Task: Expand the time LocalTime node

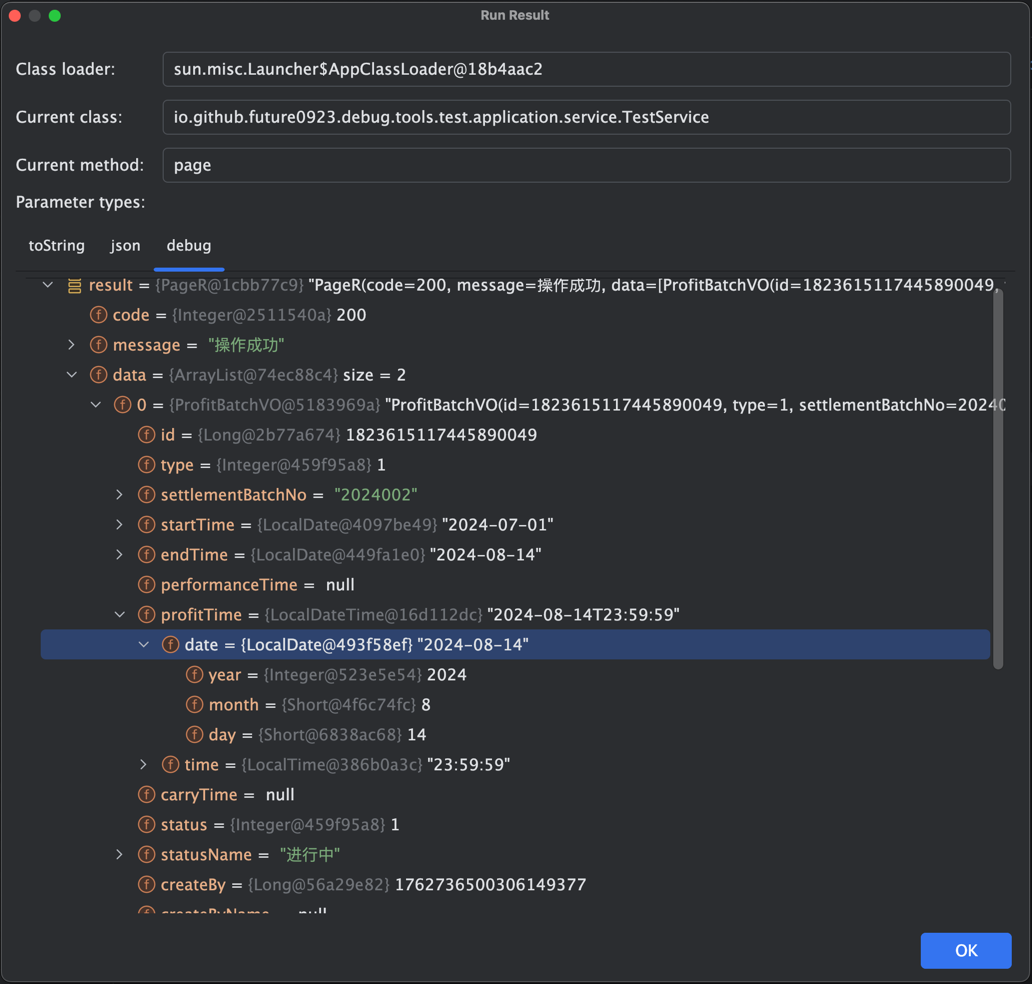Action: tap(144, 765)
